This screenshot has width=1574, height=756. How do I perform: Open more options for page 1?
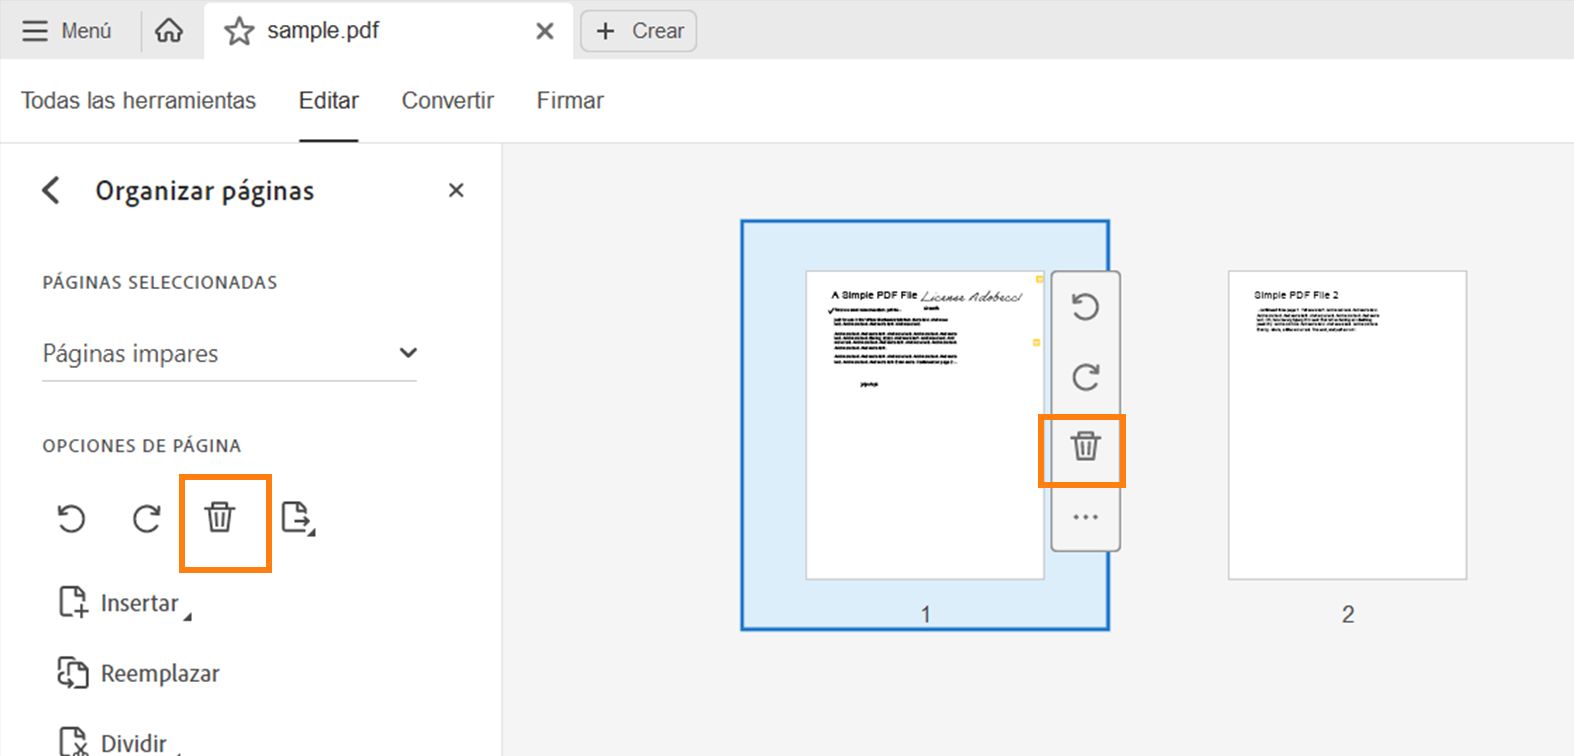(1086, 517)
